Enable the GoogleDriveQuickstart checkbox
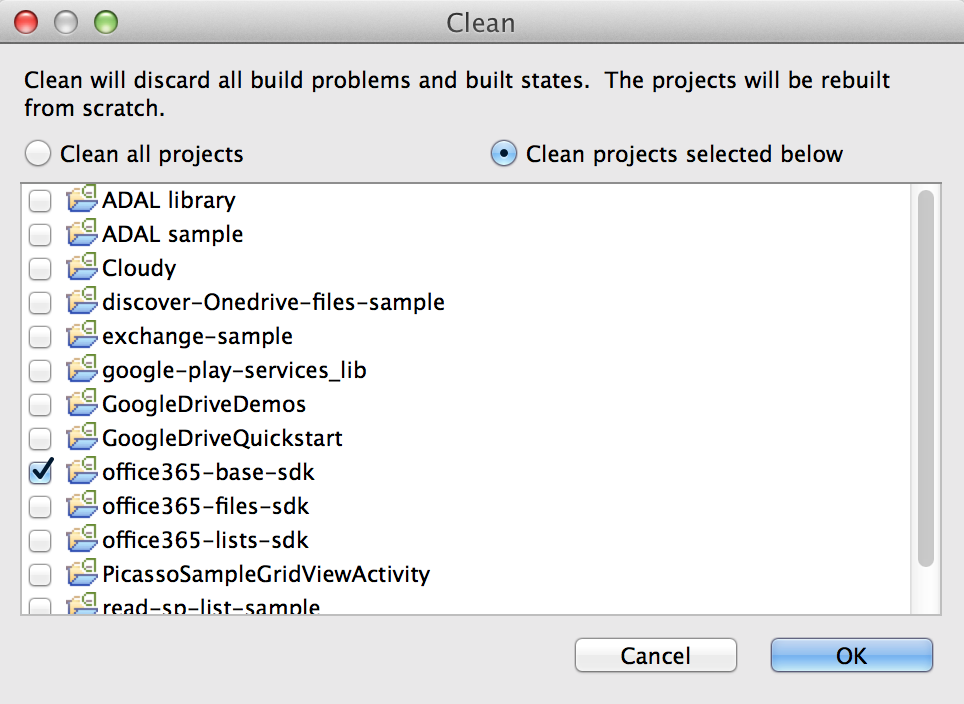The height and width of the screenshot is (704, 964). click(40, 438)
